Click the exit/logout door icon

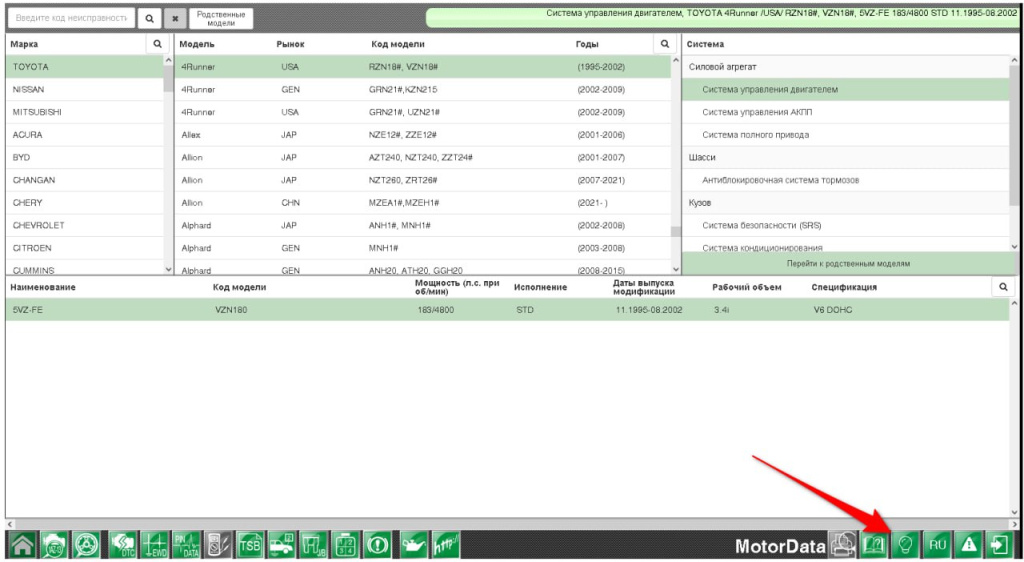(x=999, y=546)
